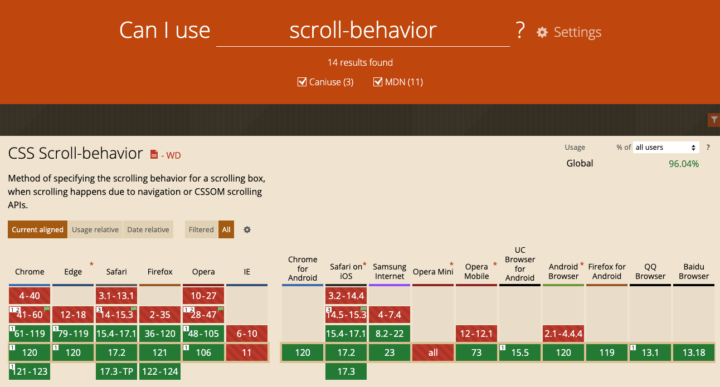Click the CSS Scroll-behavior title link

[x=75, y=153]
